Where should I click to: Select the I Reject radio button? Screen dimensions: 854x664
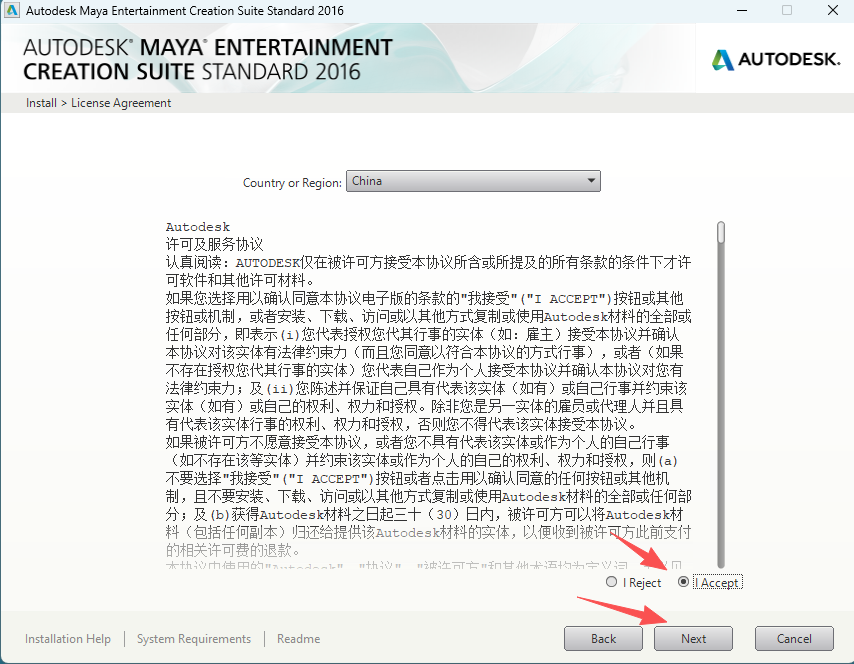611,582
